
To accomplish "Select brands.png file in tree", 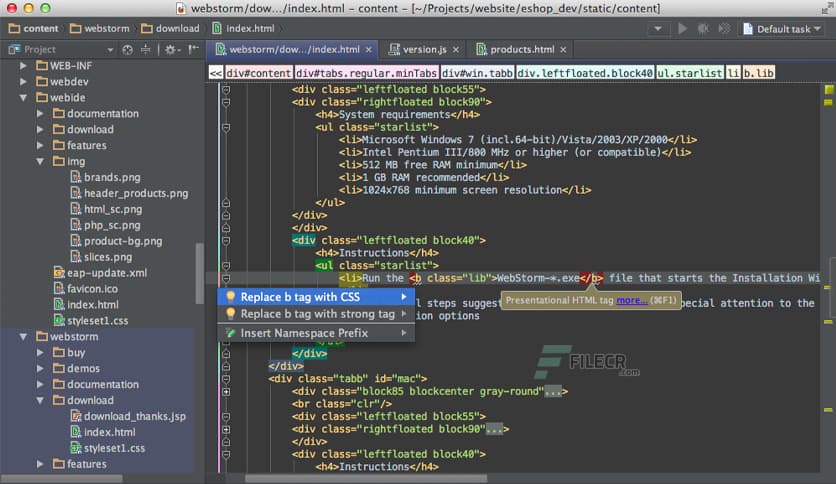I will (106, 177).
